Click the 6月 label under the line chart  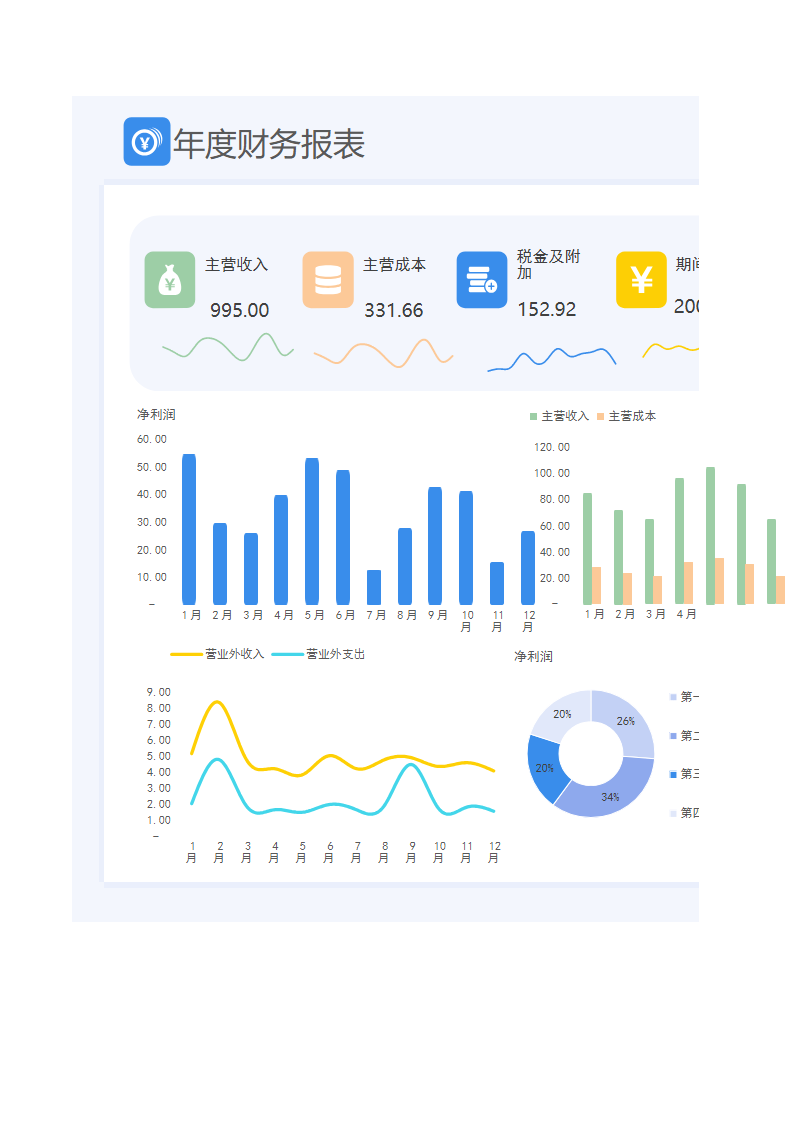click(x=329, y=852)
